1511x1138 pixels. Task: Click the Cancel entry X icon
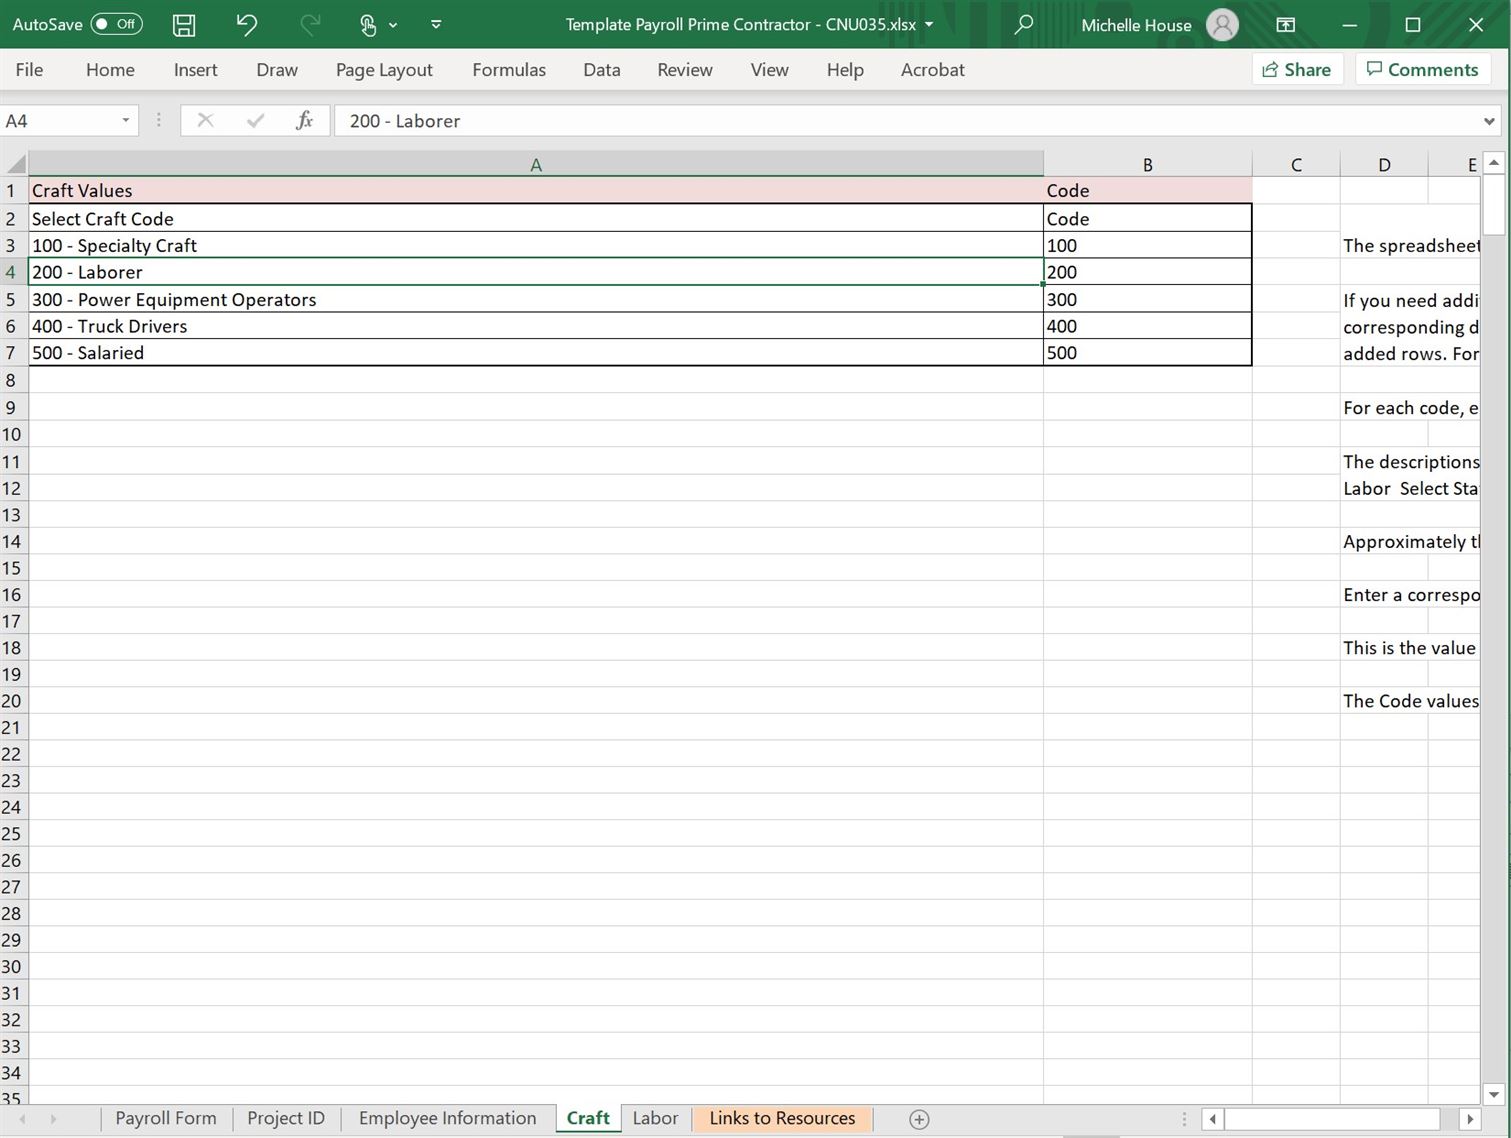click(x=206, y=121)
